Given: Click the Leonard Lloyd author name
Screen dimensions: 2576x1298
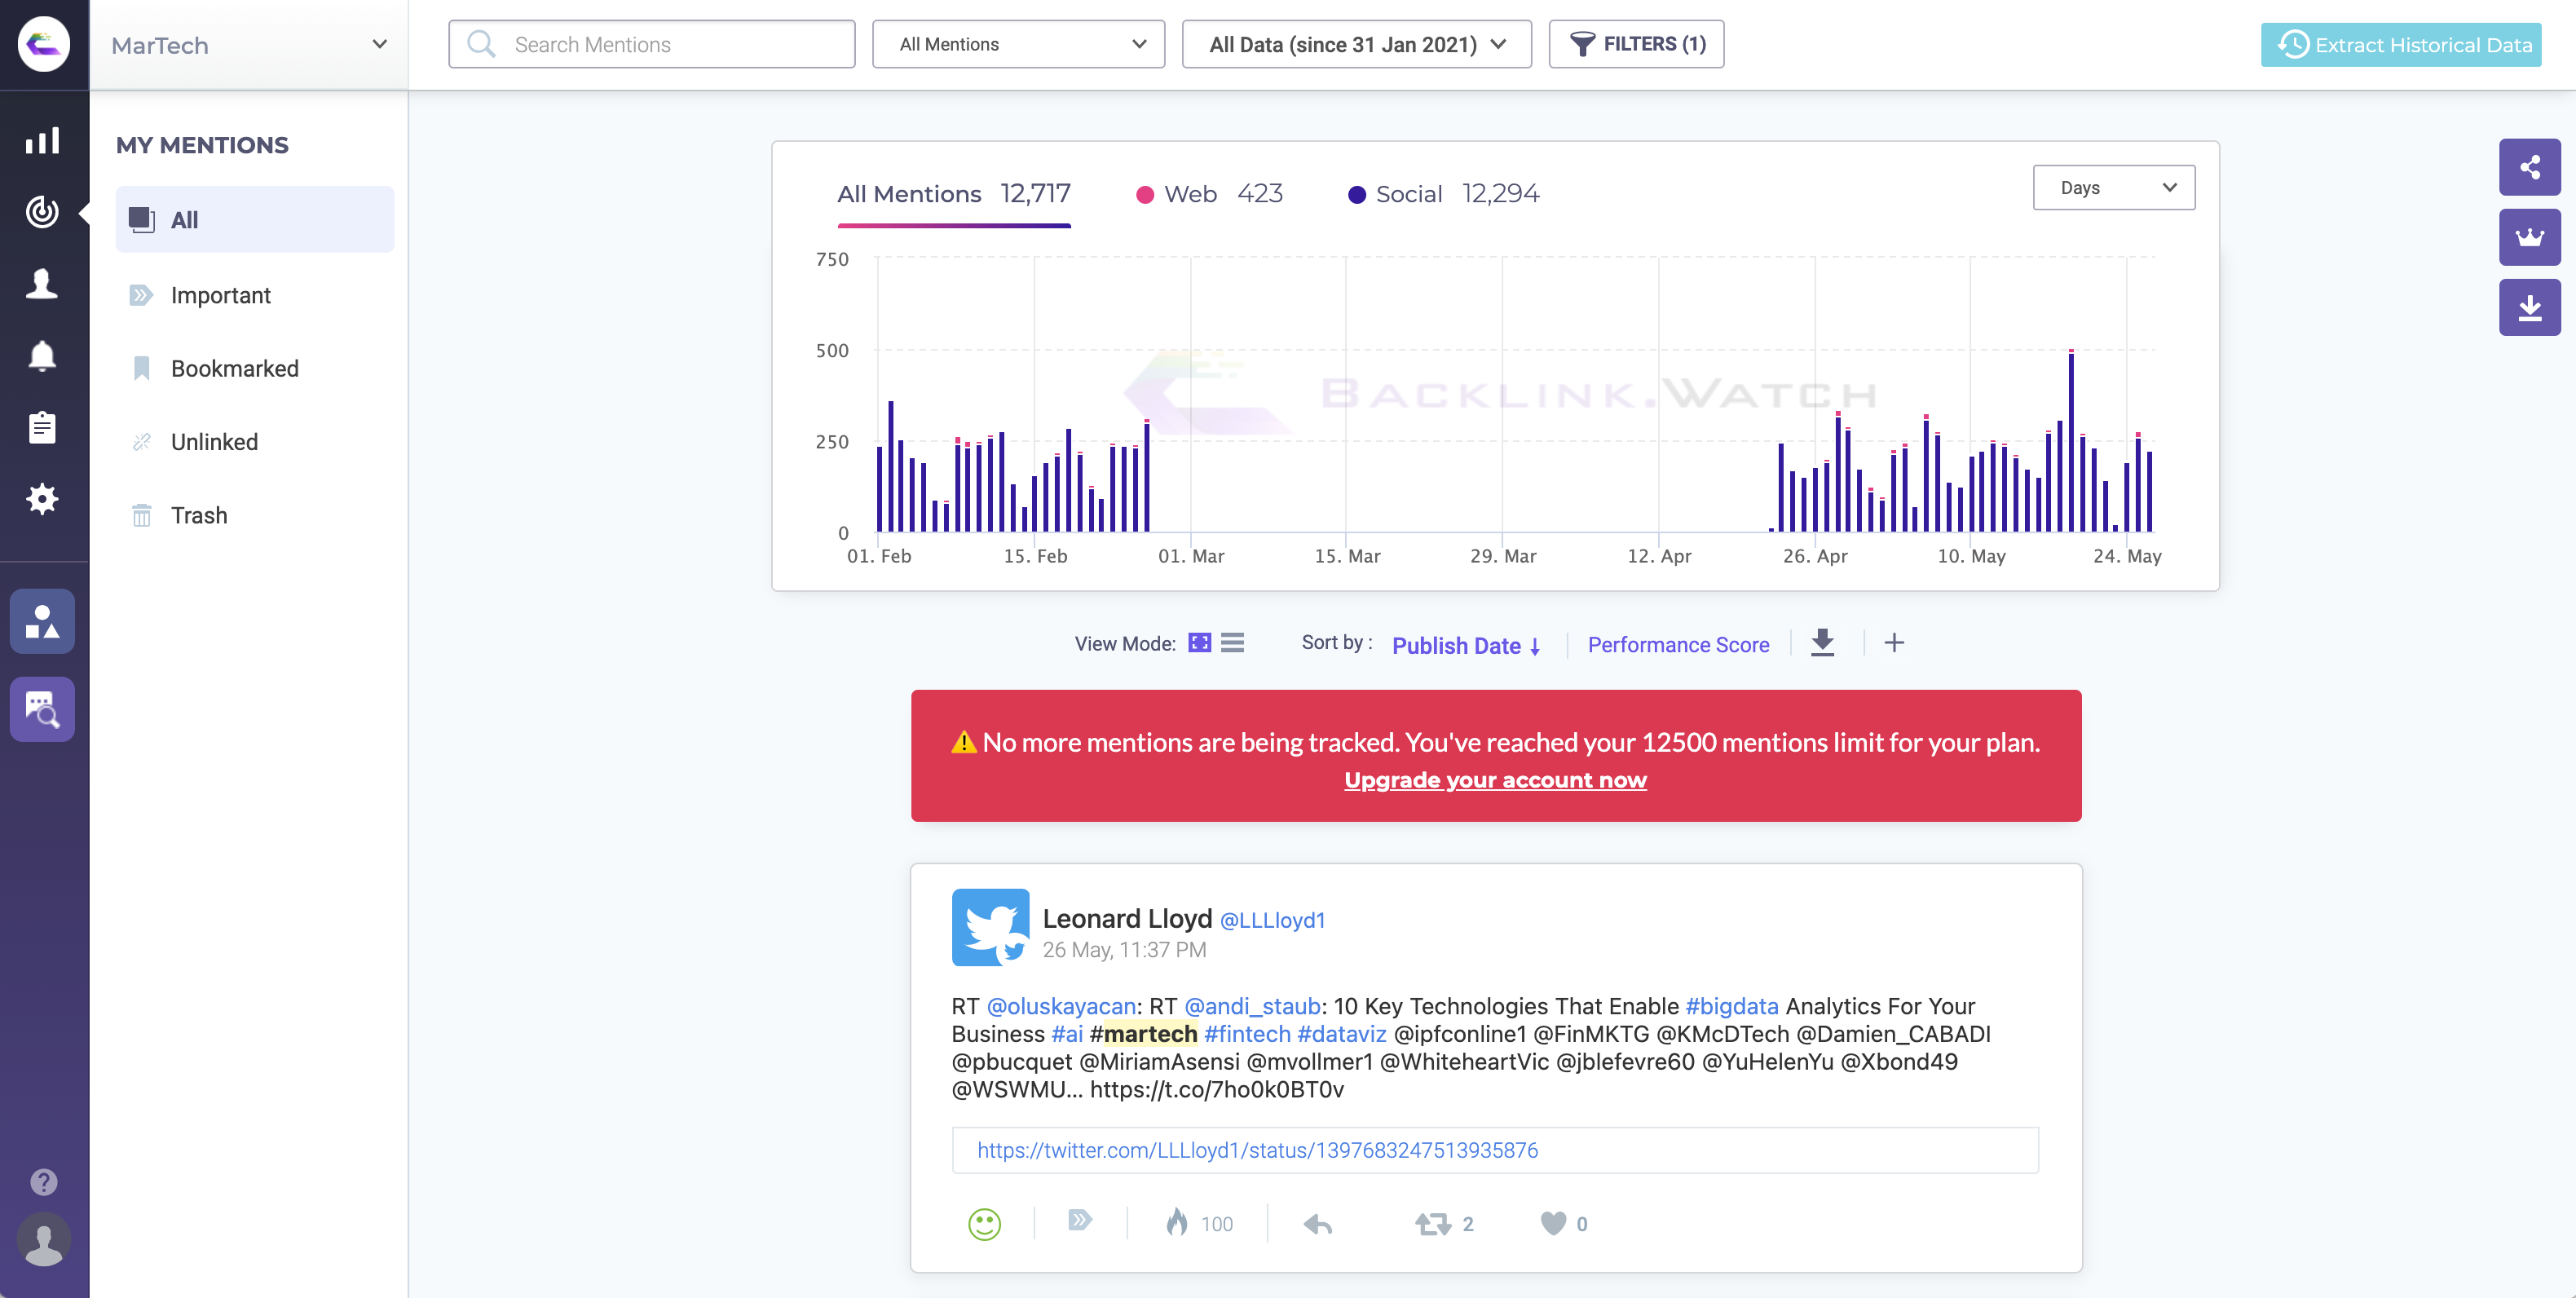Looking at the screenshot, I should pos(1127,918).
